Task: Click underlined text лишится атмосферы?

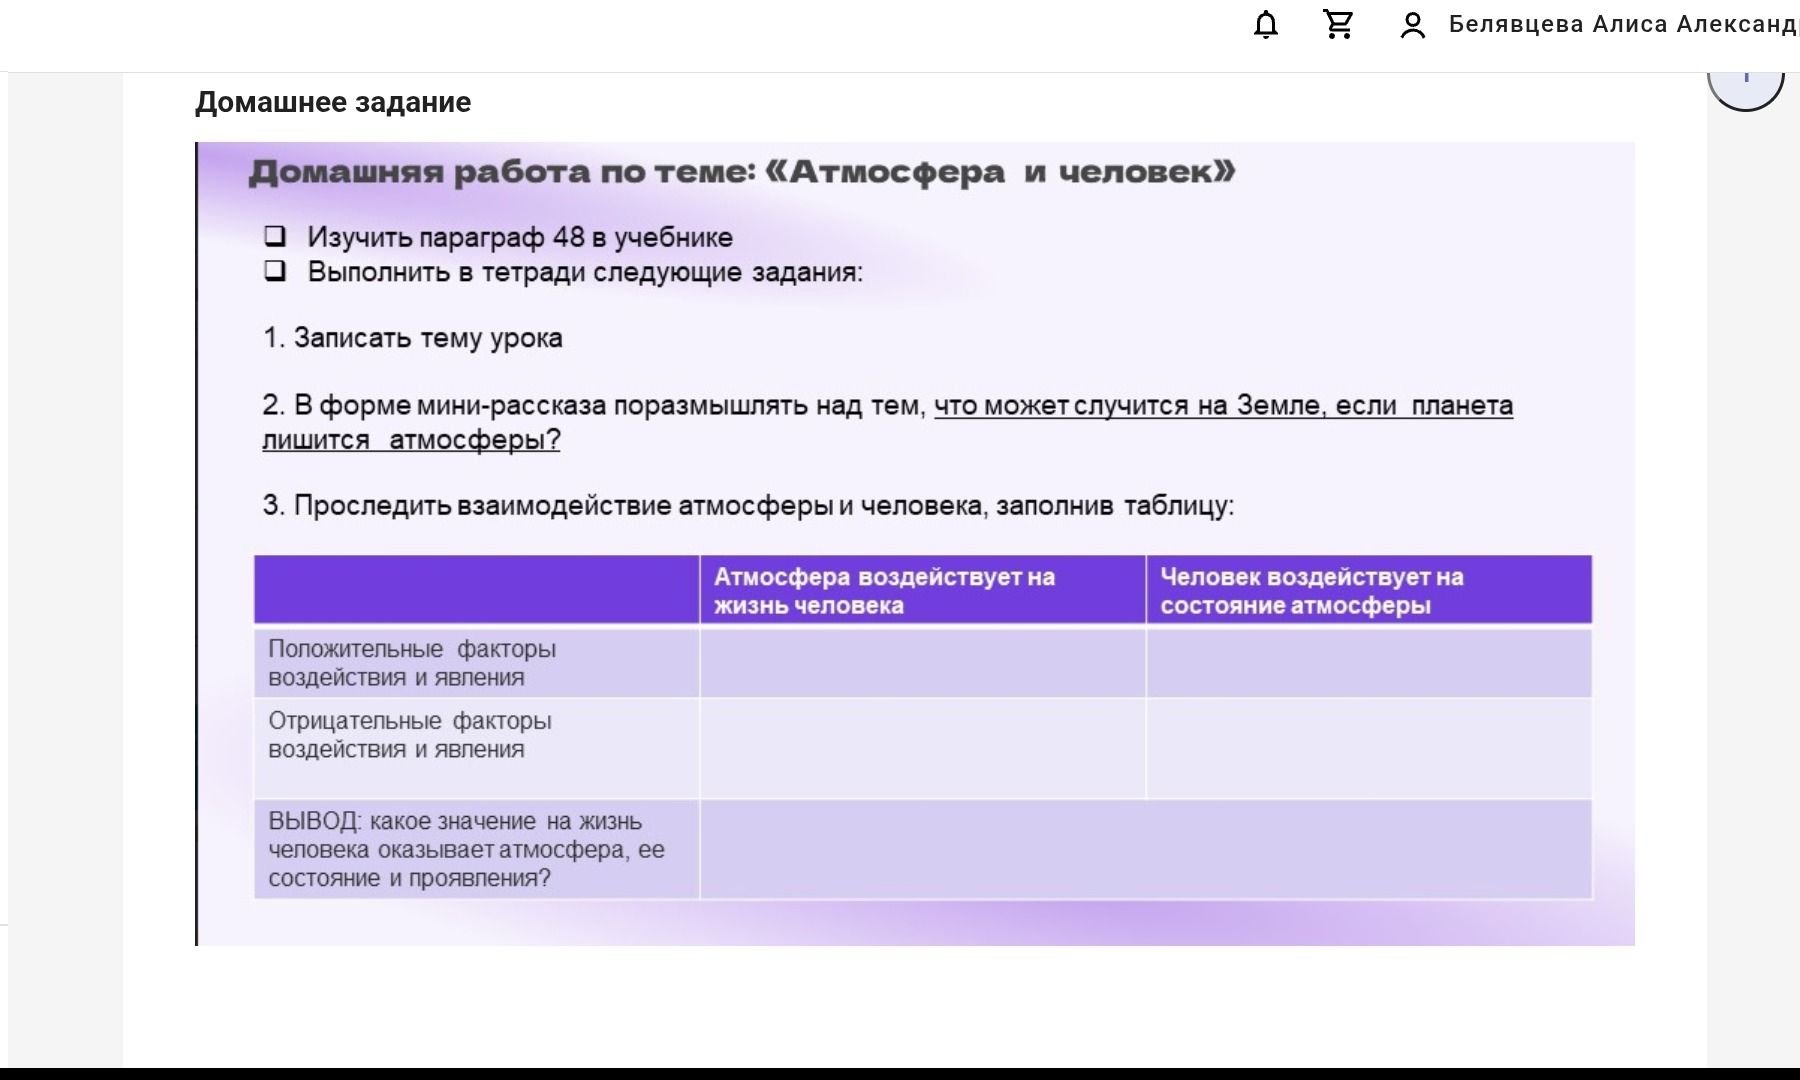Action: 411,440
